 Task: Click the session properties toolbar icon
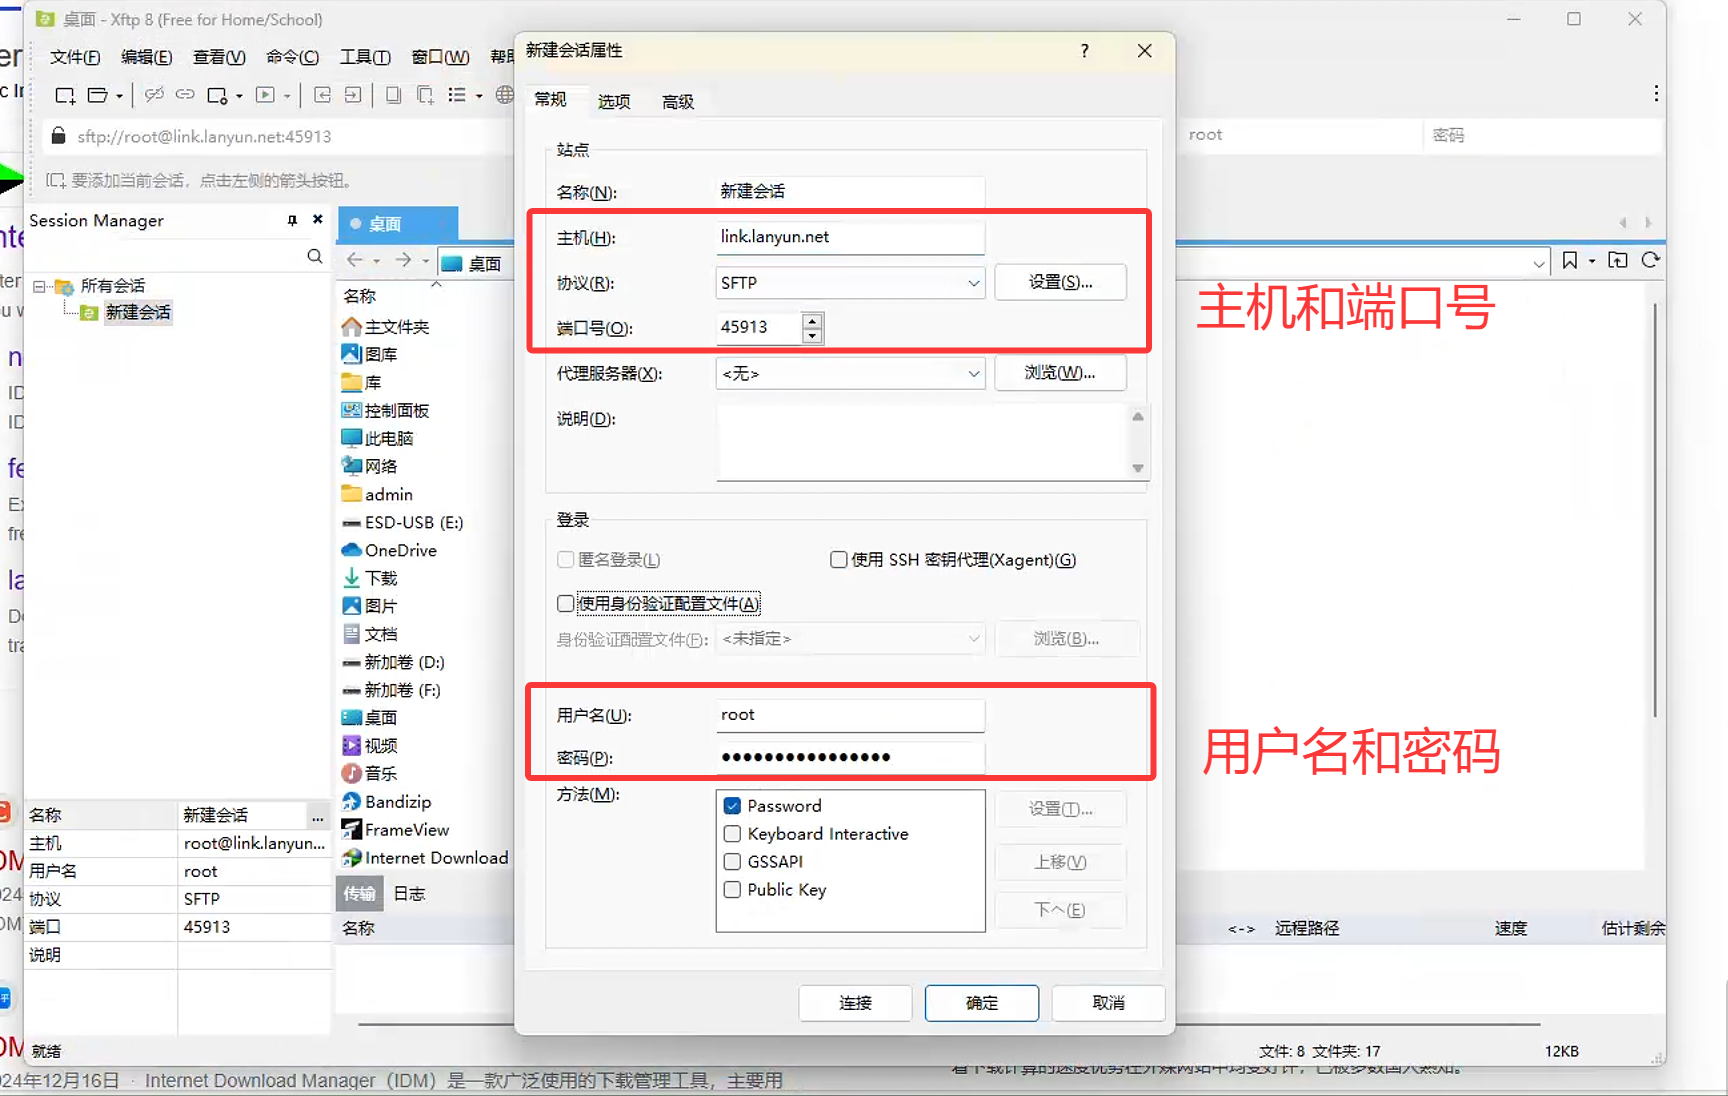point(217,95)
